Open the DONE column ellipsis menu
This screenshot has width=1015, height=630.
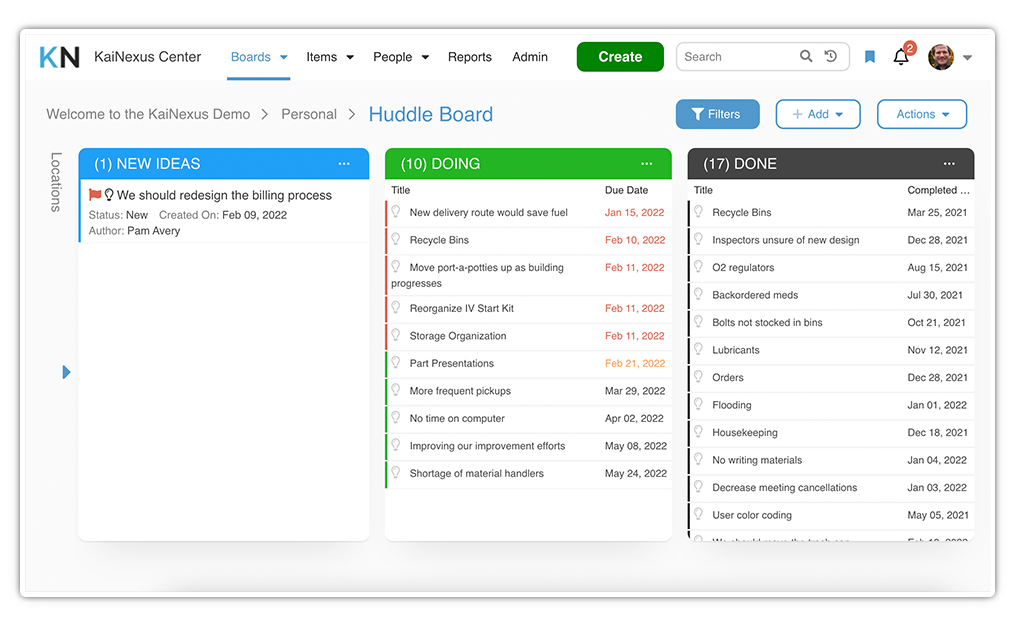click(949, 163)
